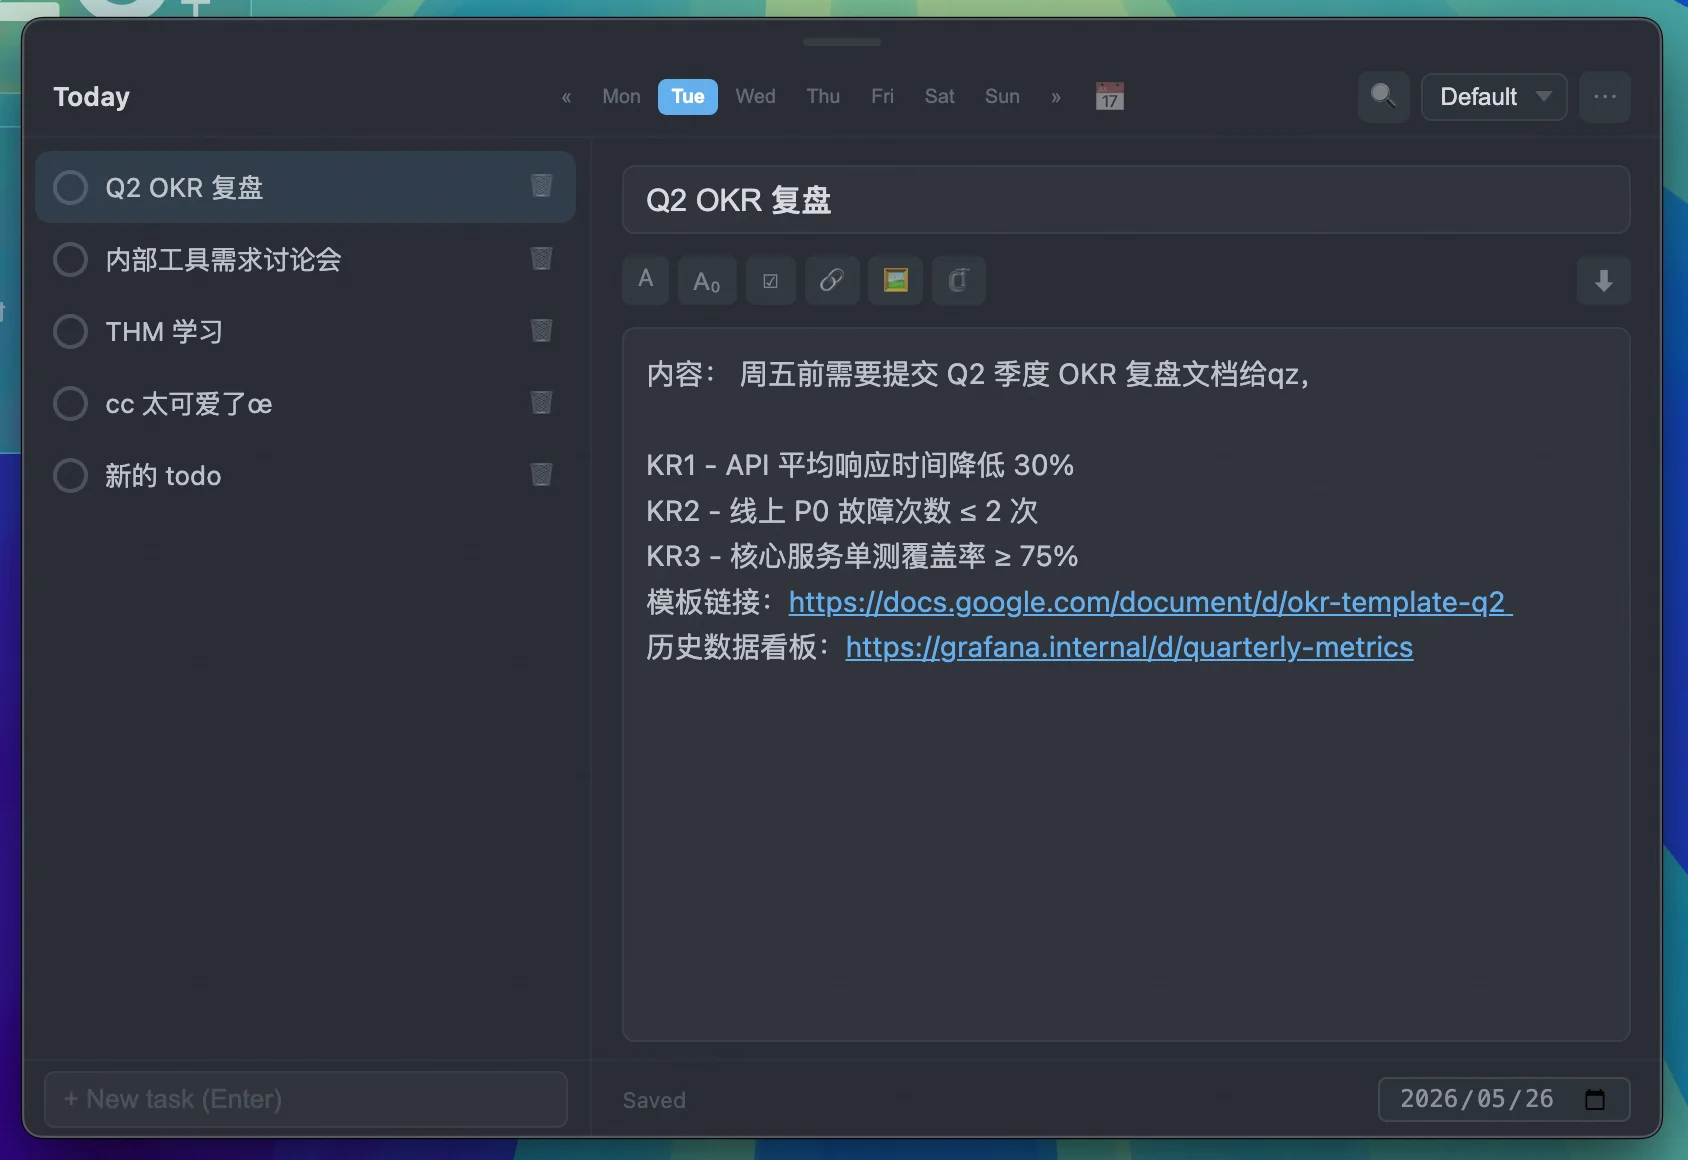This screenshot has height=1160, width=1688.
Task: Open the three-dots more options menu
Action: [x=1605, y=96]
